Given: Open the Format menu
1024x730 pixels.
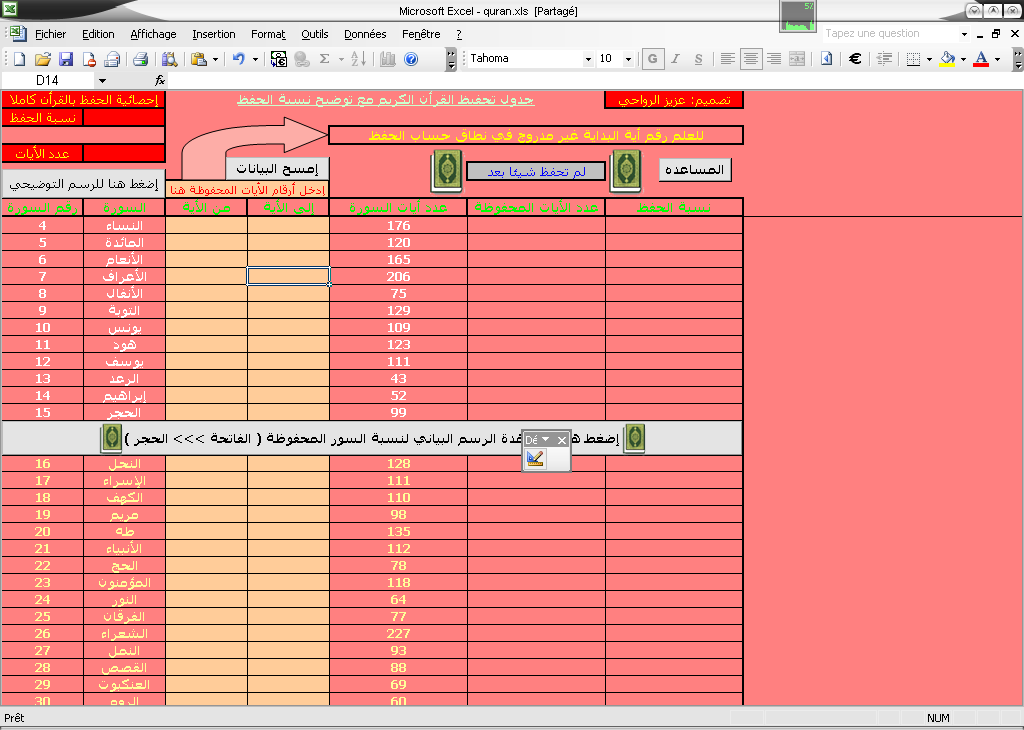Looking at the screenshot, I should click(268, 34).
